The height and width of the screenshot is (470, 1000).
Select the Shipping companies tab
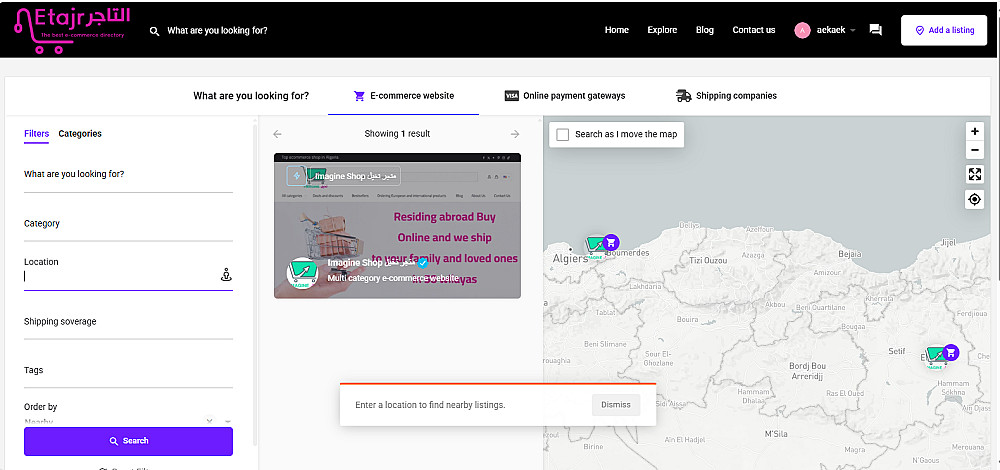(x=726, y=96)
